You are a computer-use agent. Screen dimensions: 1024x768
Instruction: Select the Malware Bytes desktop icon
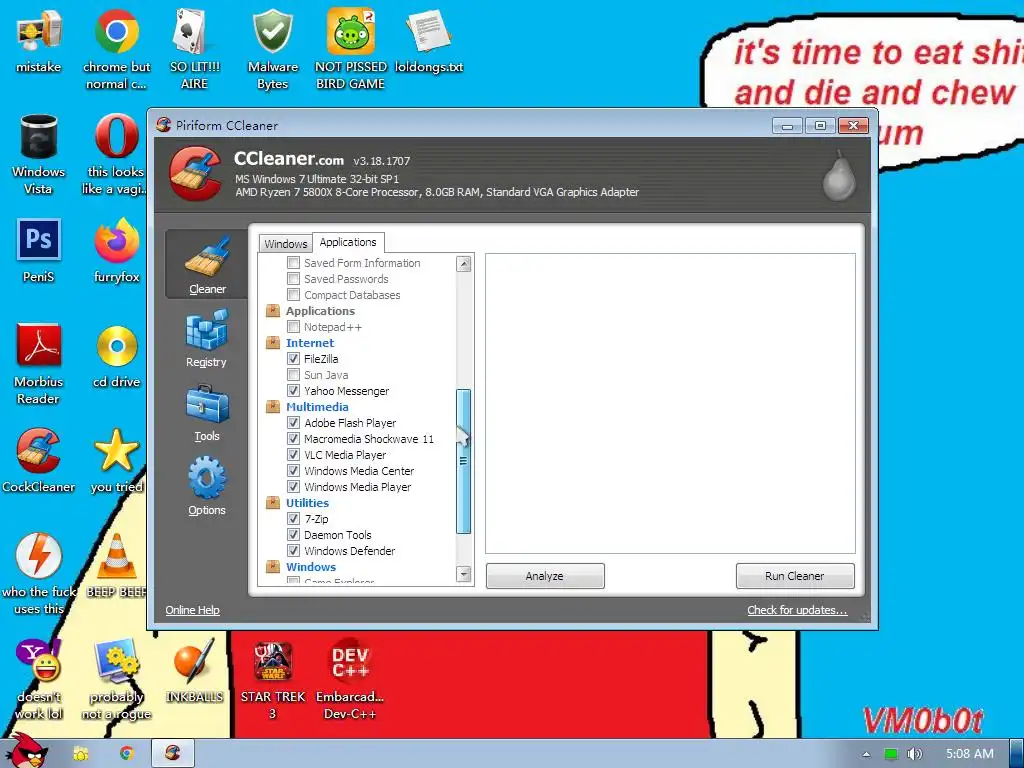click(272, 49)
